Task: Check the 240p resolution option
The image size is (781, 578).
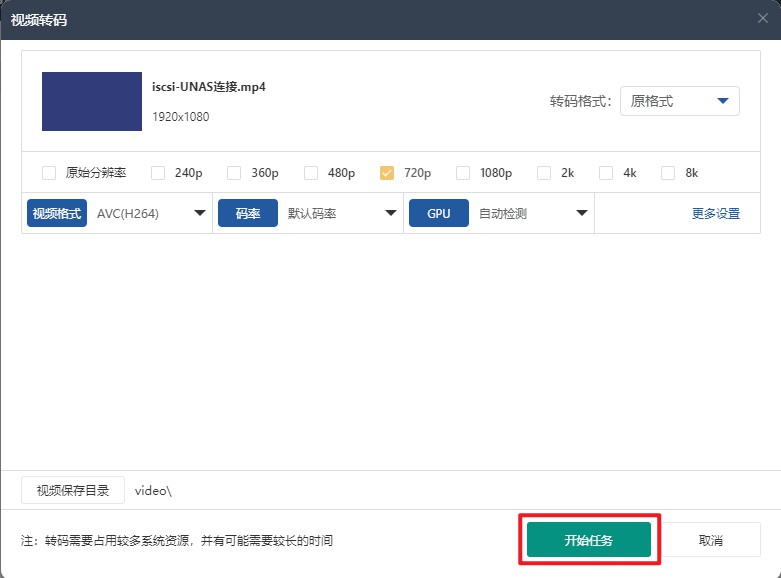Action: pos(158,173)
